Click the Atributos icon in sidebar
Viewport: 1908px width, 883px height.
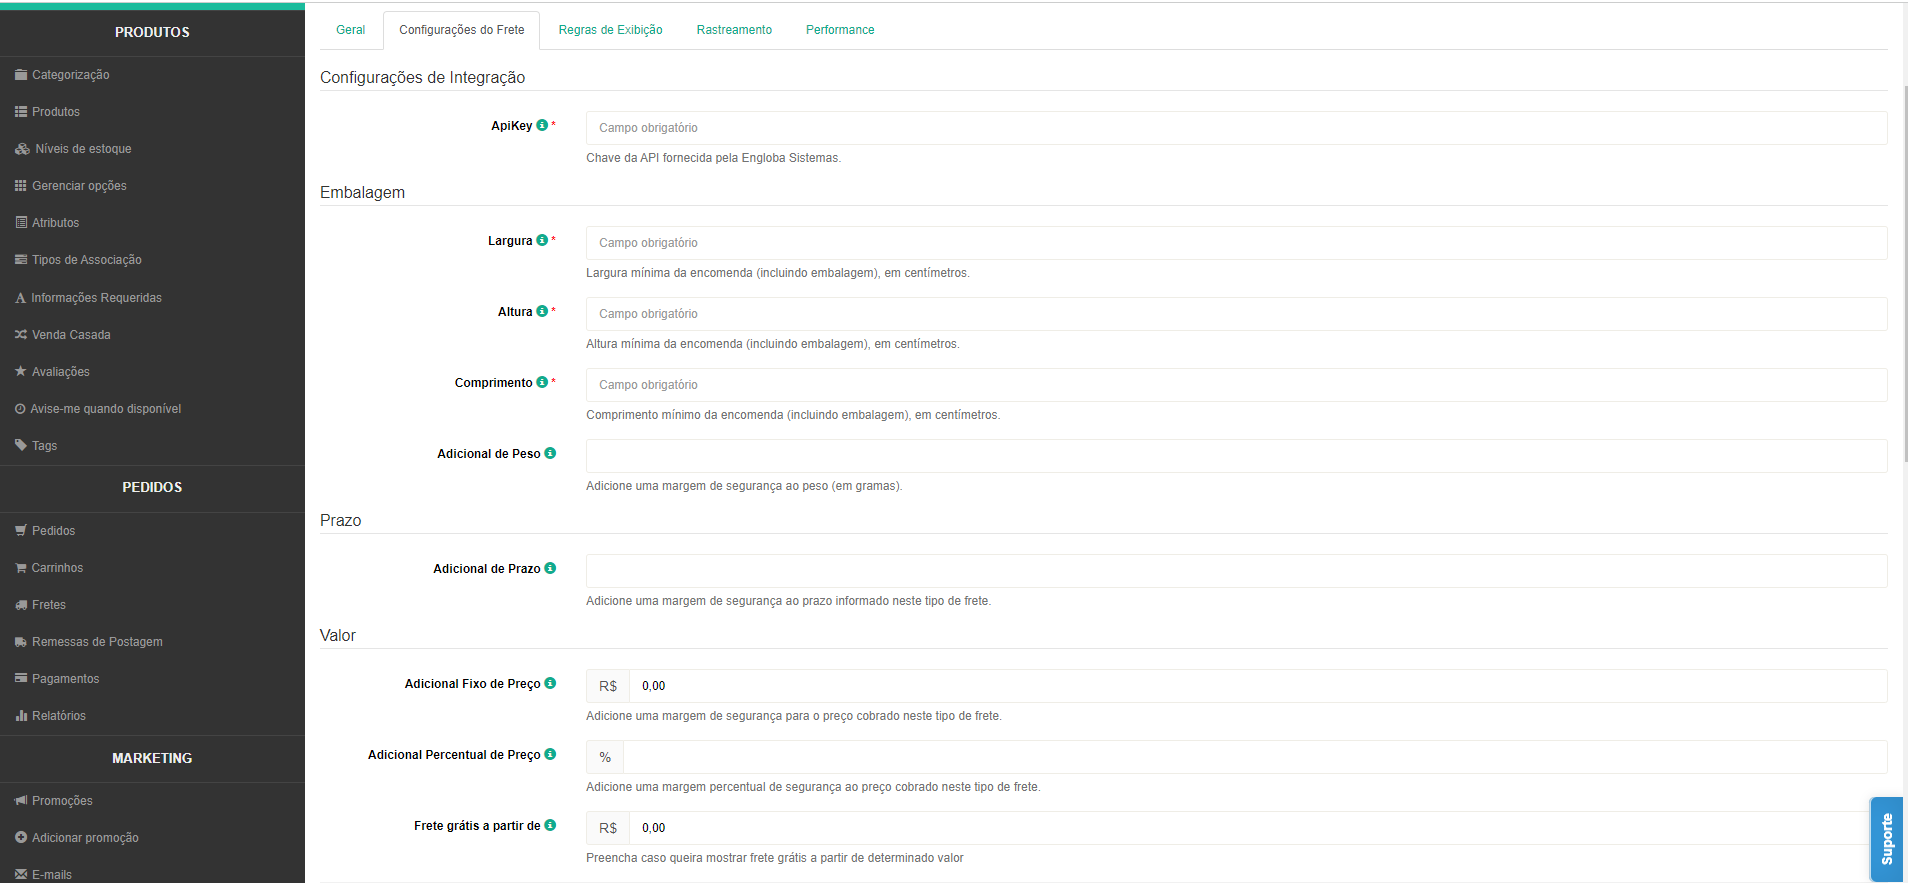click(21, 223)
